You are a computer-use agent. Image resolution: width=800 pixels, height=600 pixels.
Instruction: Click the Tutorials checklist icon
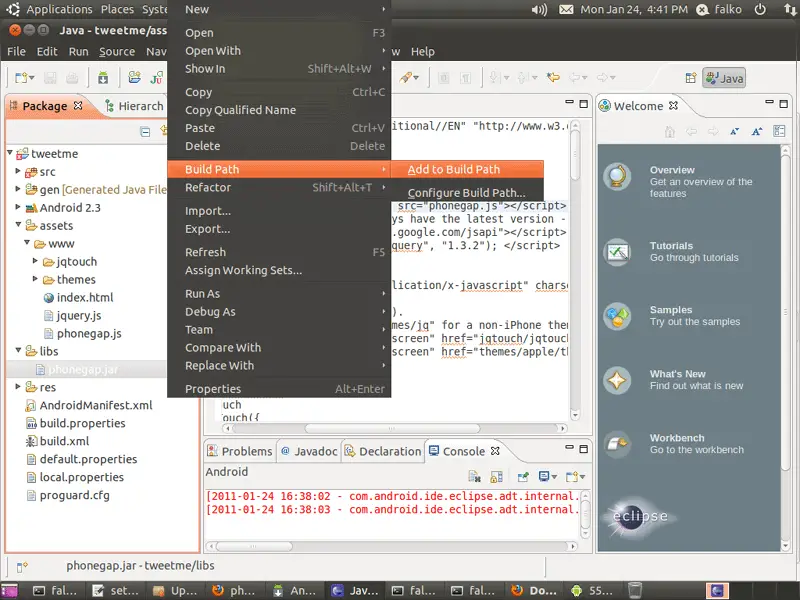point(617,252)
